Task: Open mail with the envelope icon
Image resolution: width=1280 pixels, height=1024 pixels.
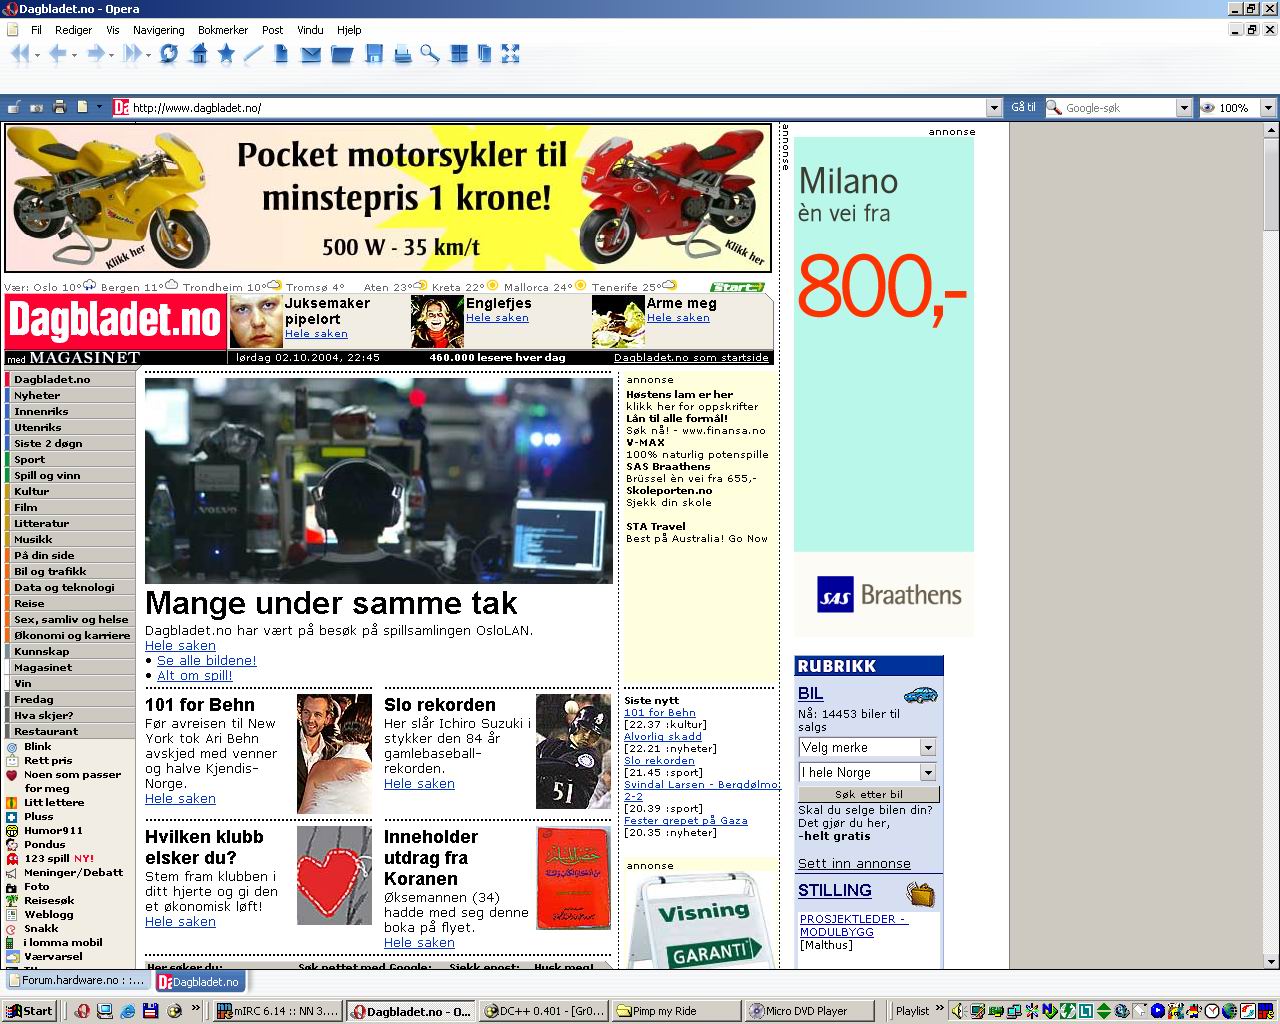Action: tap(311, 54)
